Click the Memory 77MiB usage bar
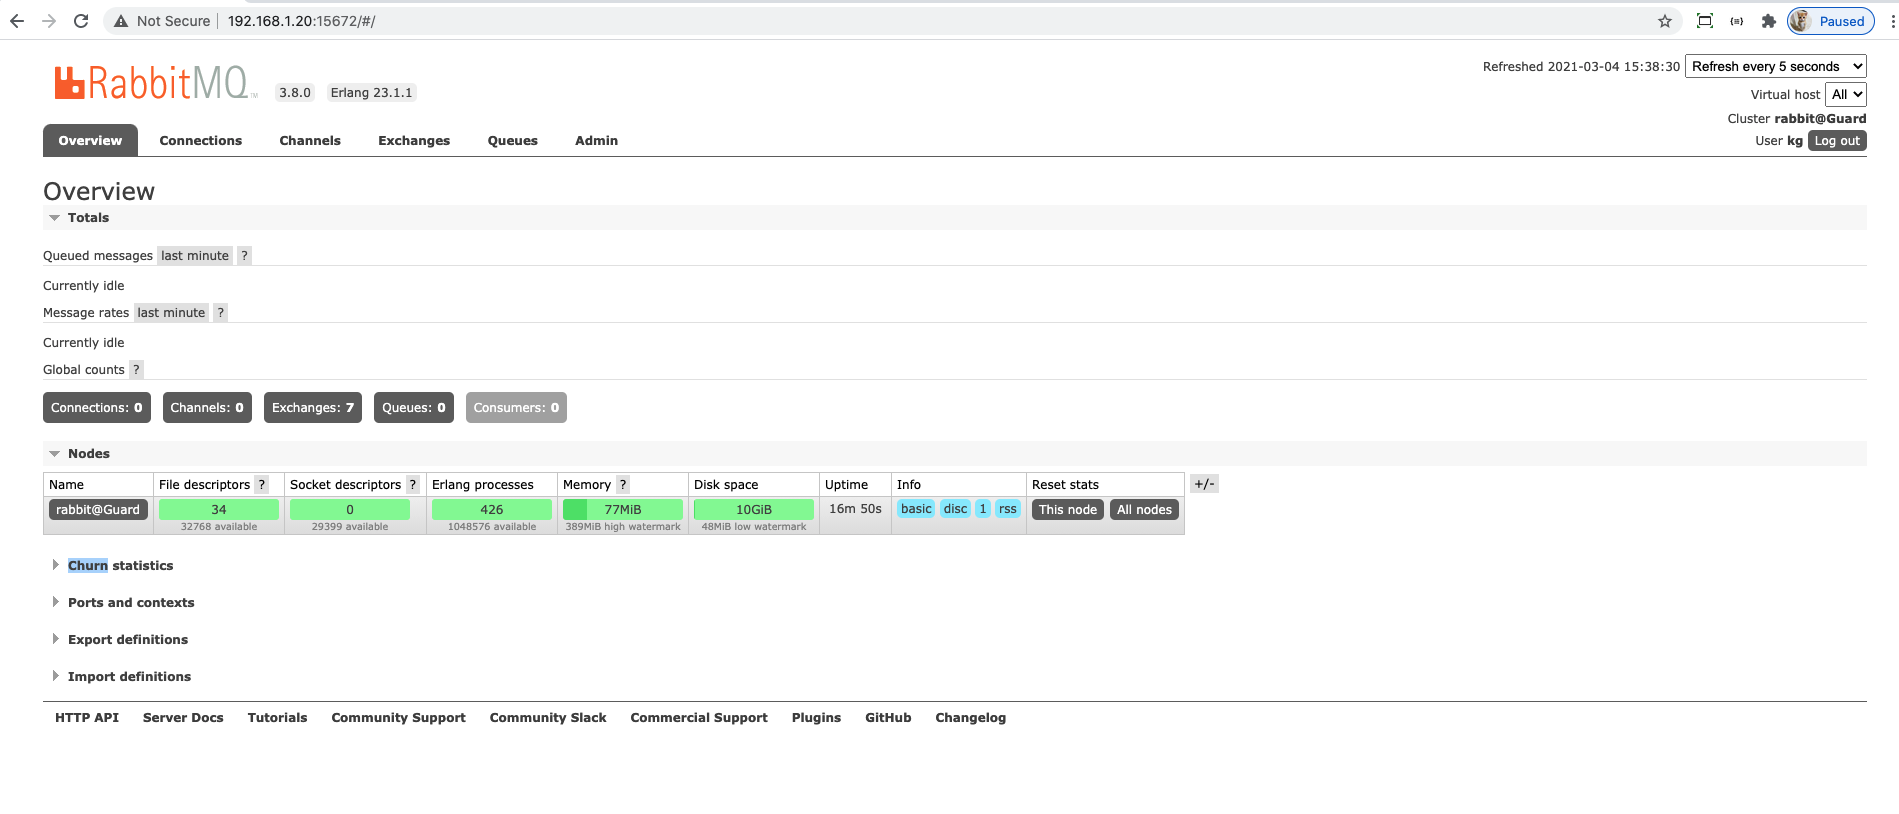The width and height of the screenshot is (1899, 814). (x=623, y=510)
